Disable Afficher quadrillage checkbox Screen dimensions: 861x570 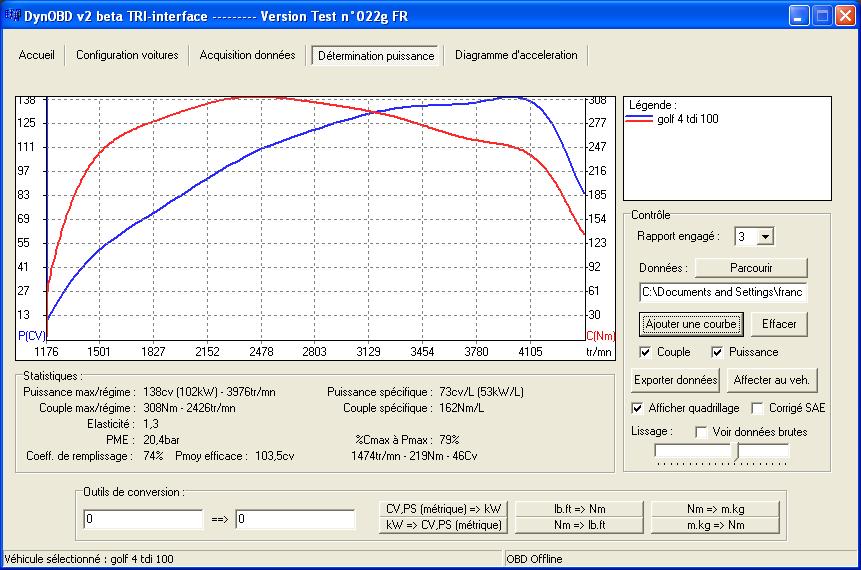click(x=638, y=408)
